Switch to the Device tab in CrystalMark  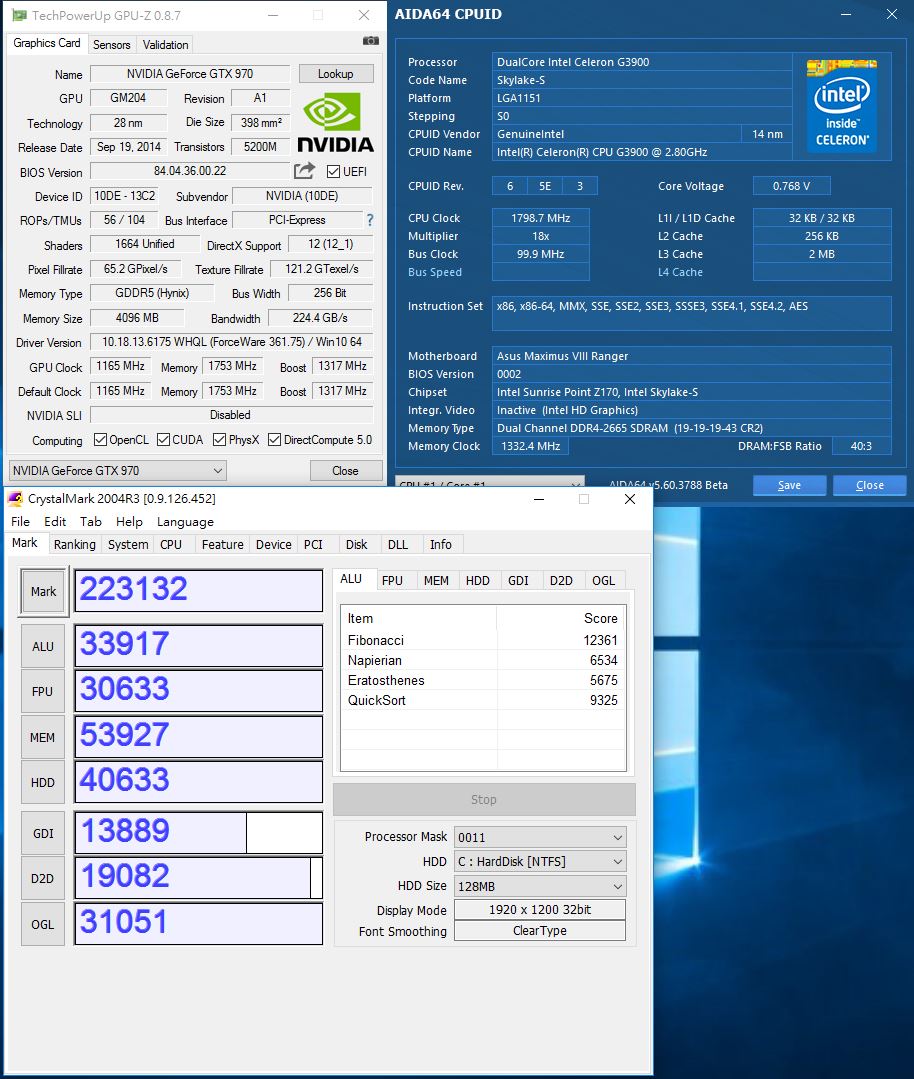point(274,544)
